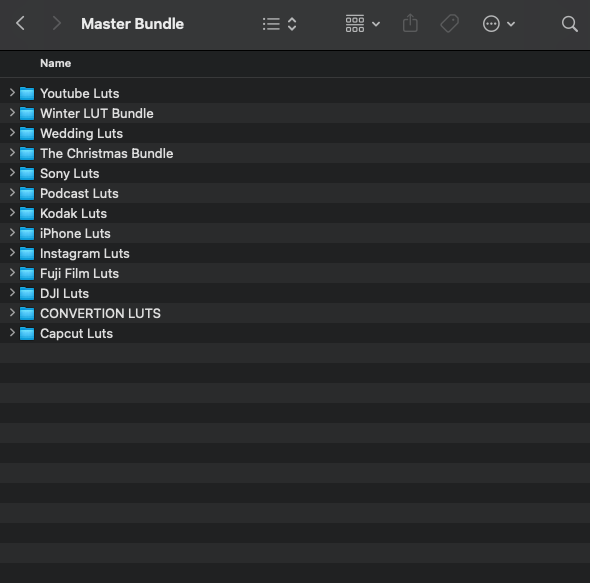Select the Capcut Luts folder icon
This screenshot has width=590, height=583.
pos(27,333)
